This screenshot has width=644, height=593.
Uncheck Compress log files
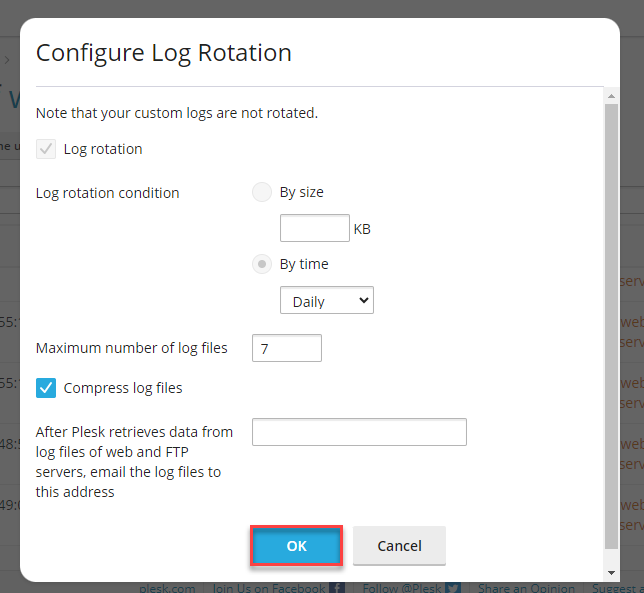pos(46,388)
